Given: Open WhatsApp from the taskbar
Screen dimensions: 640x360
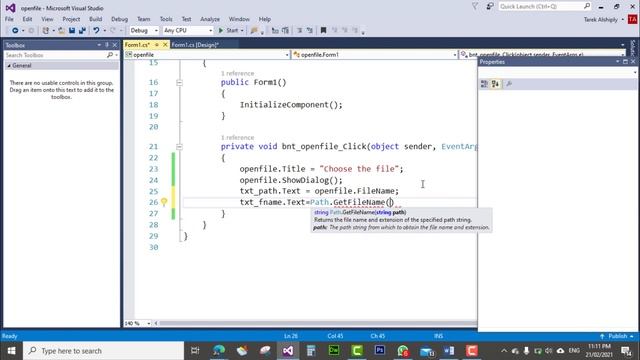Looking at the screenshot, I should point(403,351).
